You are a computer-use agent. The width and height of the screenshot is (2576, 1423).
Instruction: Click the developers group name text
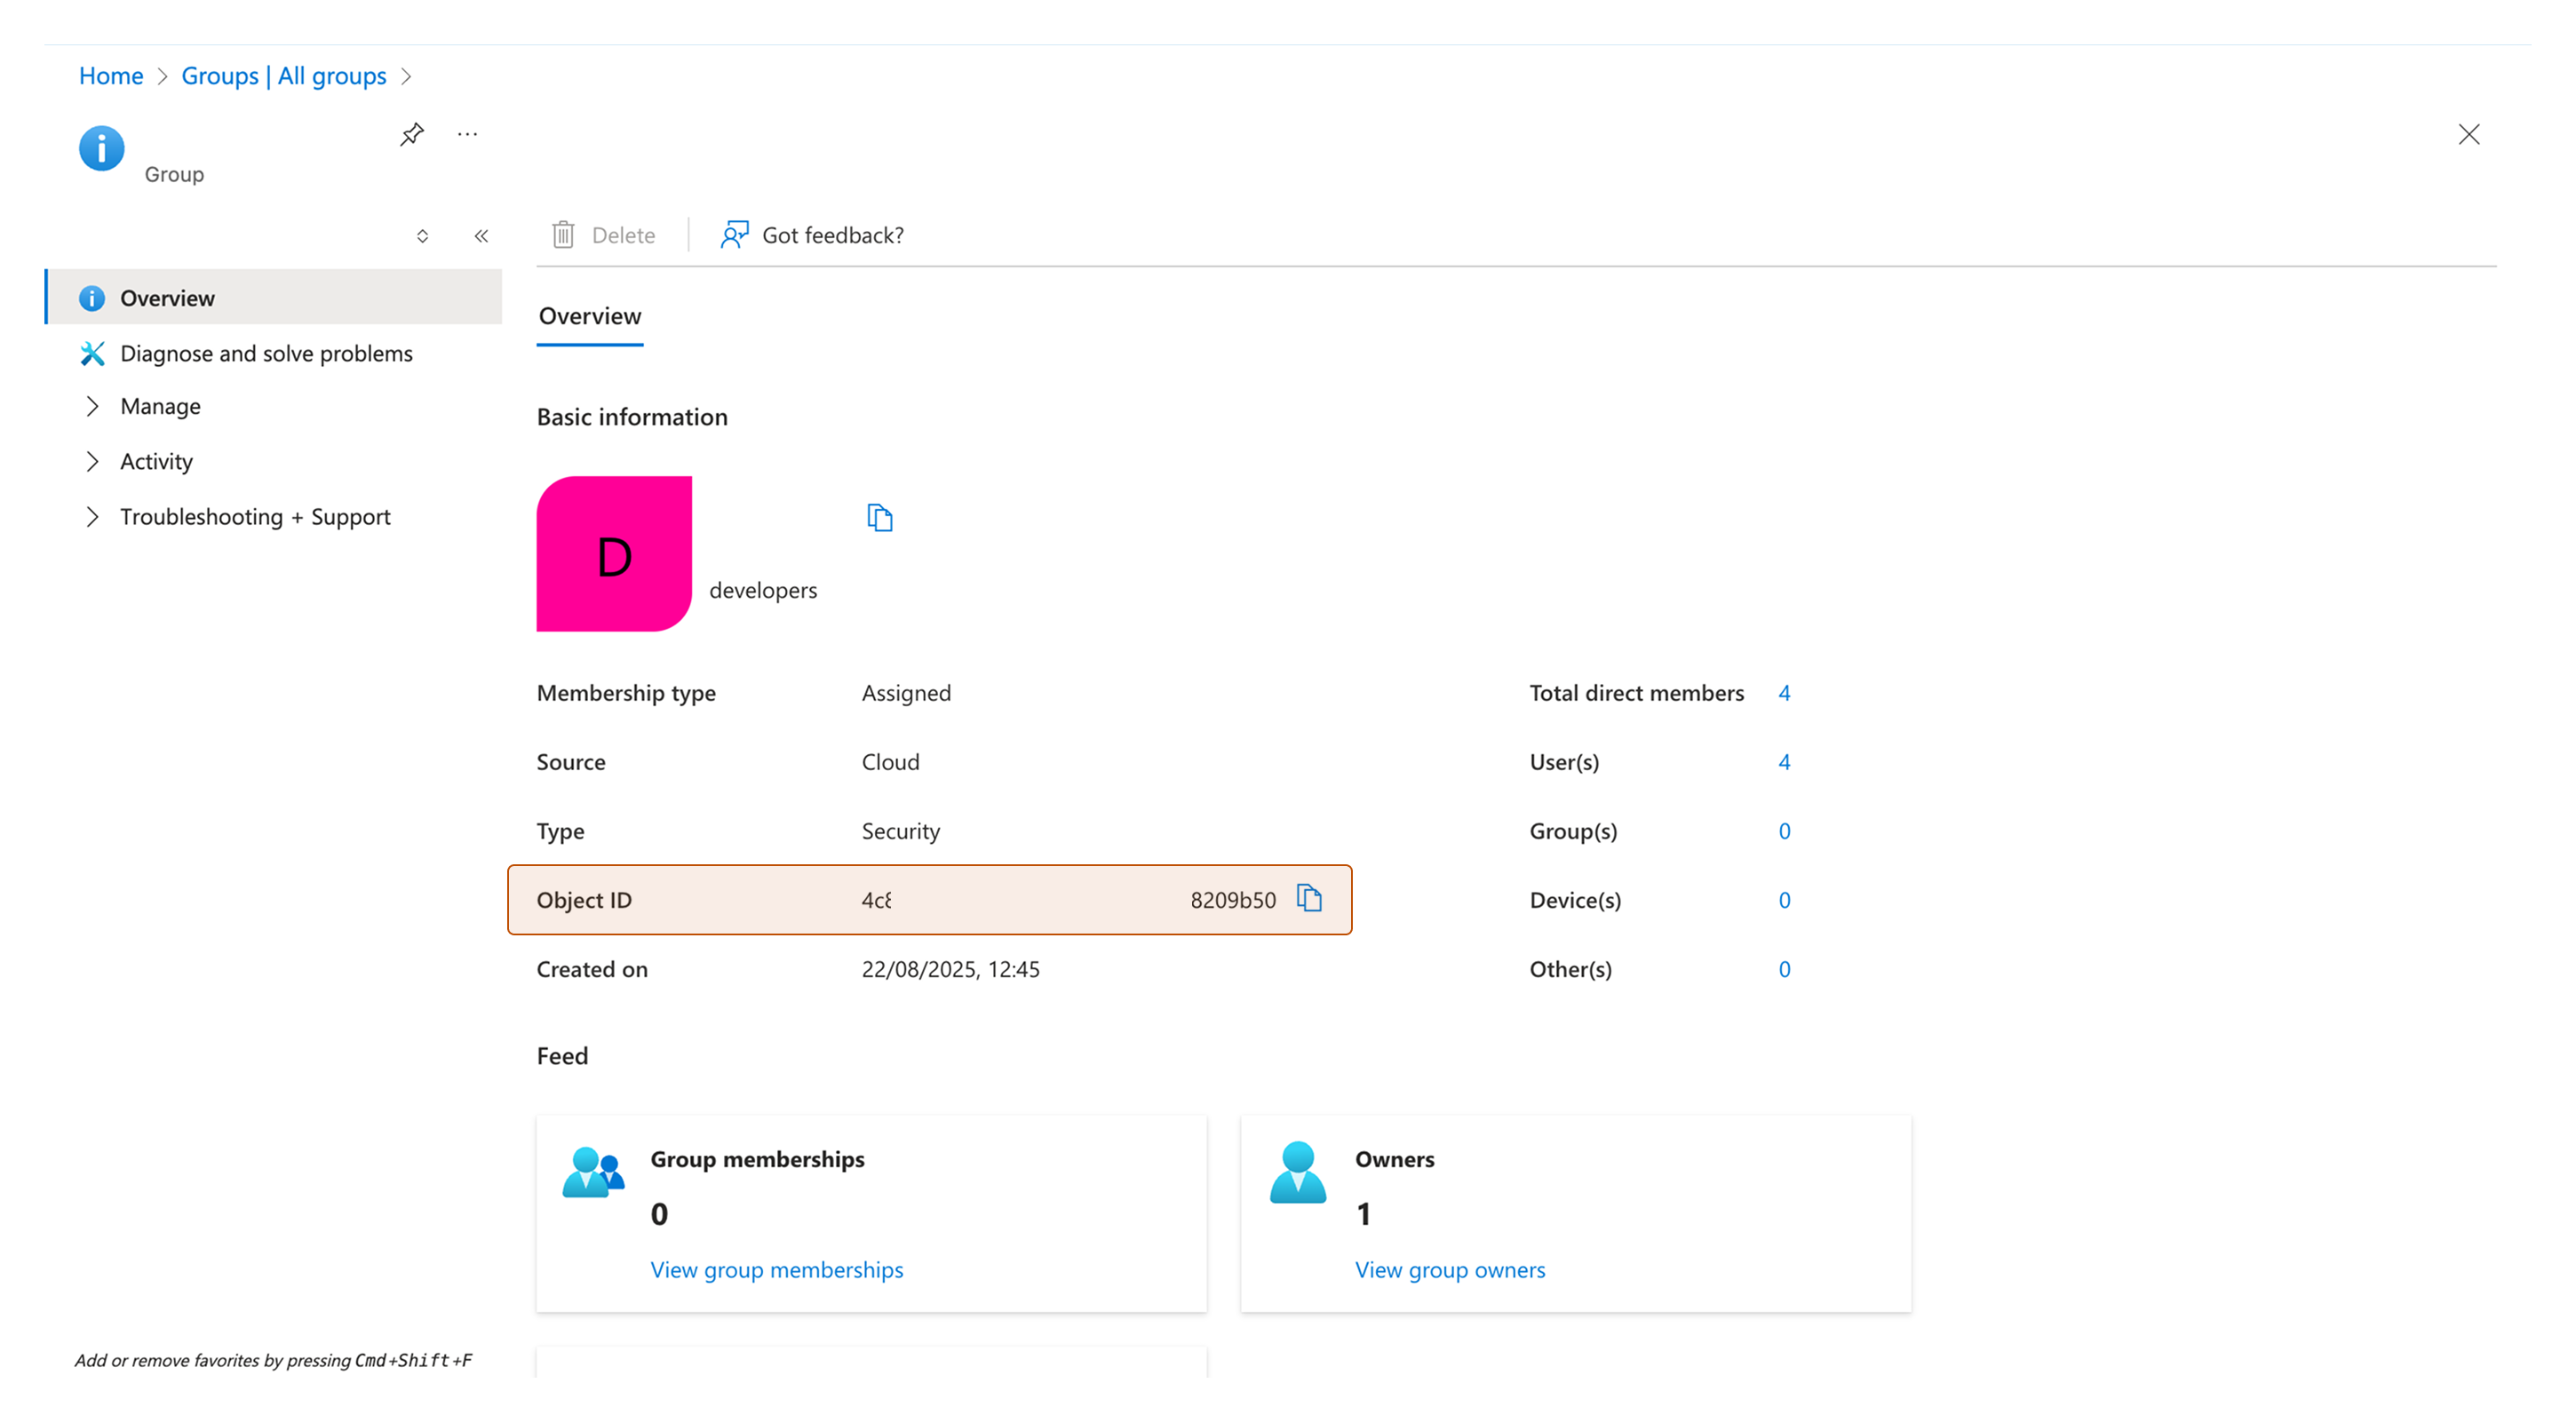pos(762,589)
